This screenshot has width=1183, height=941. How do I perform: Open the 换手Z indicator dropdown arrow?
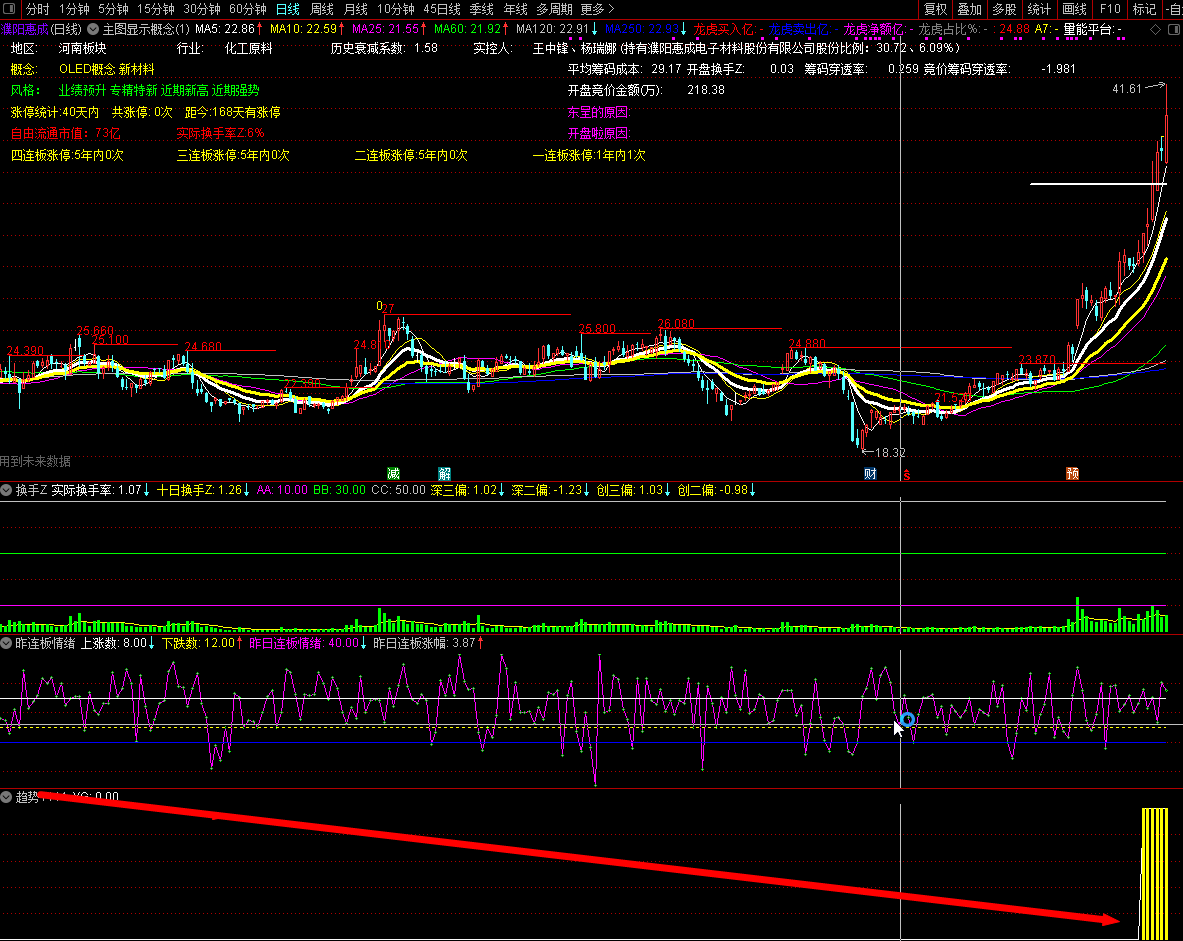pos(6,490)
